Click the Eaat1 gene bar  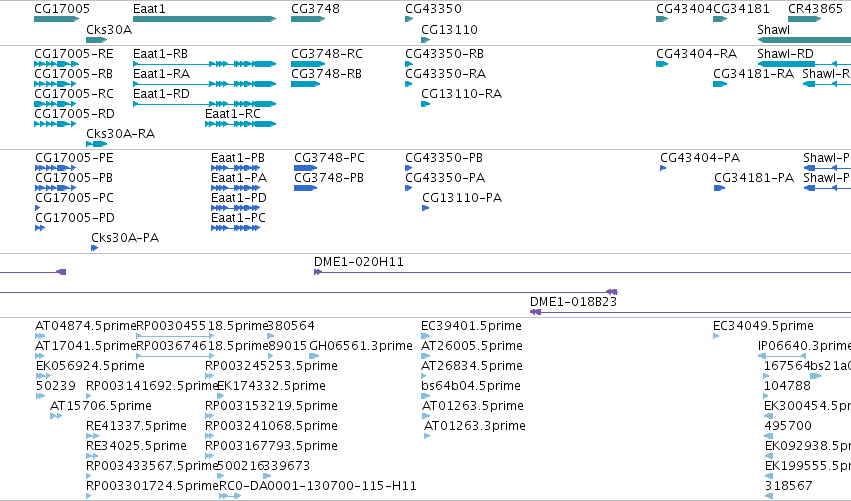coord(205,19)
